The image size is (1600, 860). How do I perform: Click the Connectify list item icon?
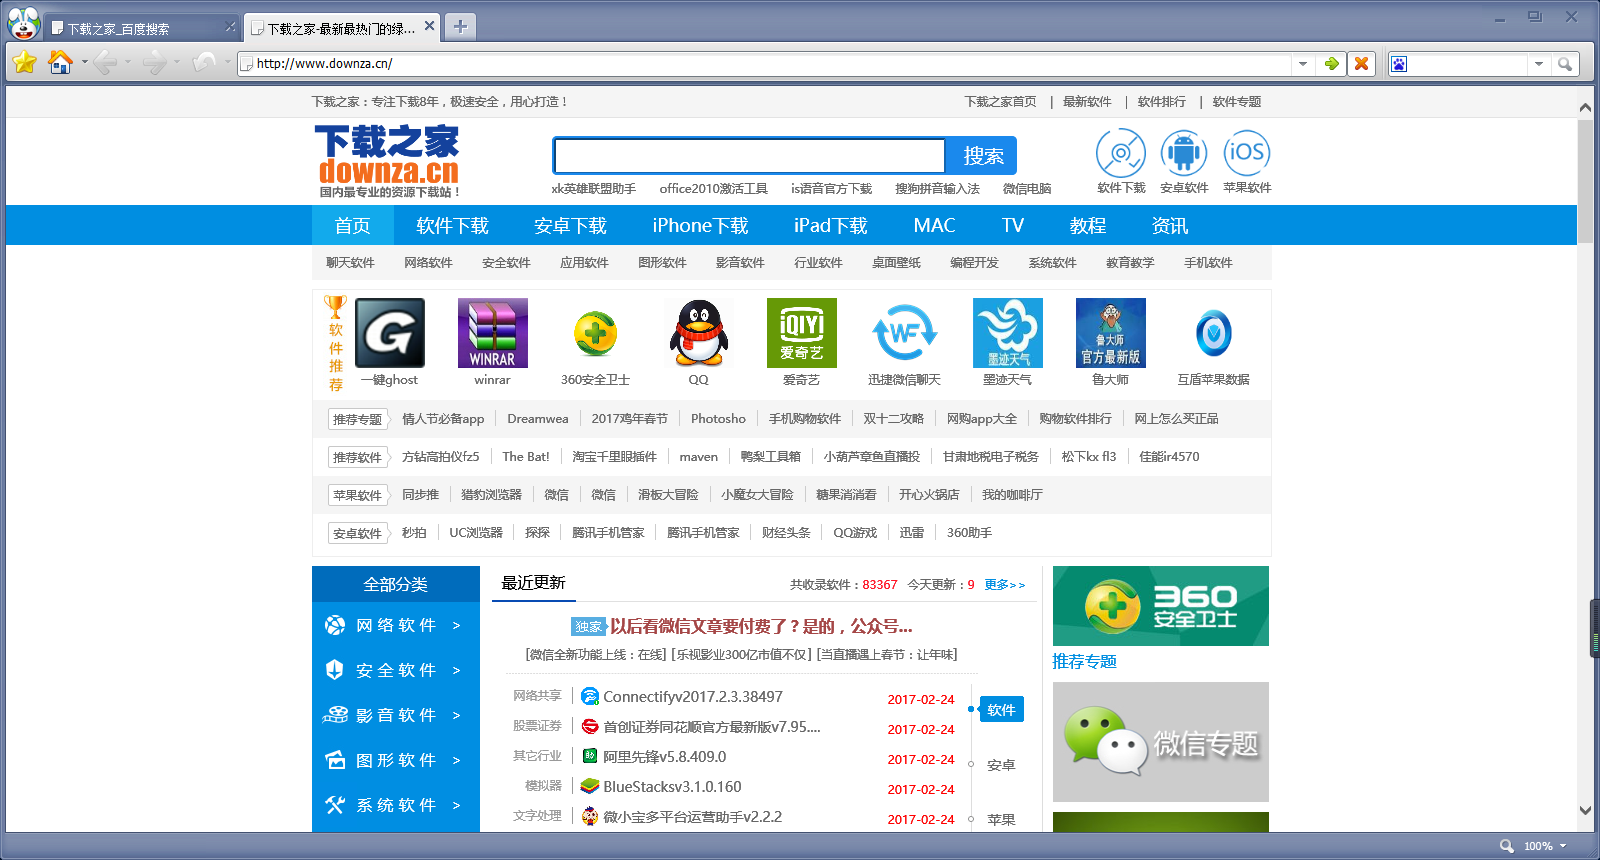pyautogui.click(x=590, y=696)
